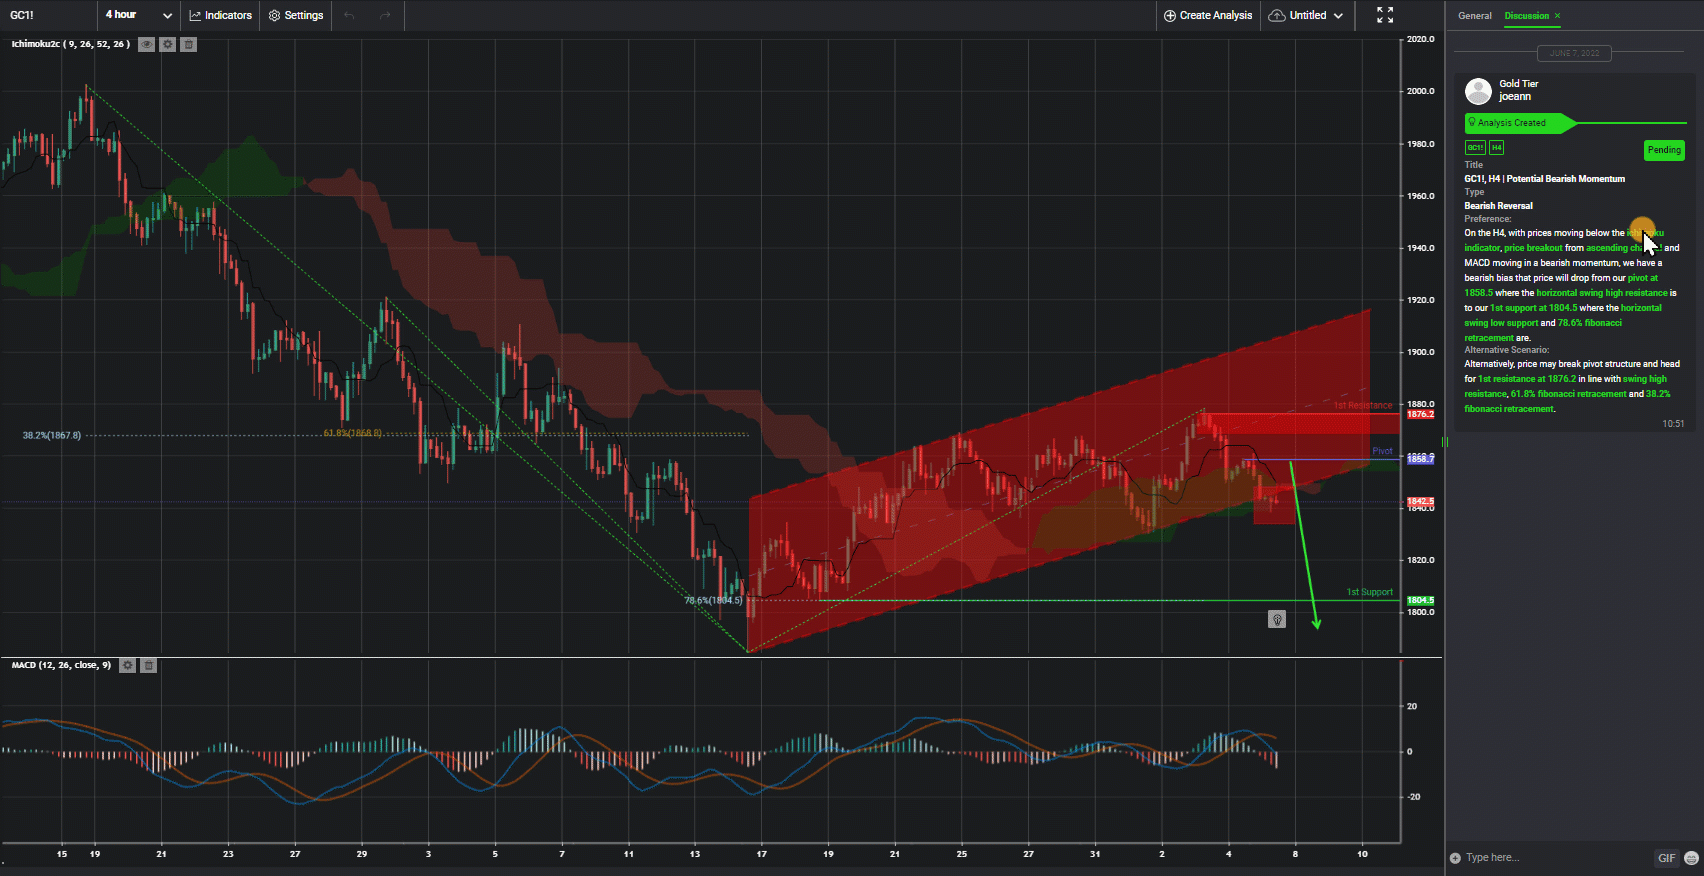Delete the Ichimoku indicator
The height and width of the screenshot is (876, 1704).
189,44
